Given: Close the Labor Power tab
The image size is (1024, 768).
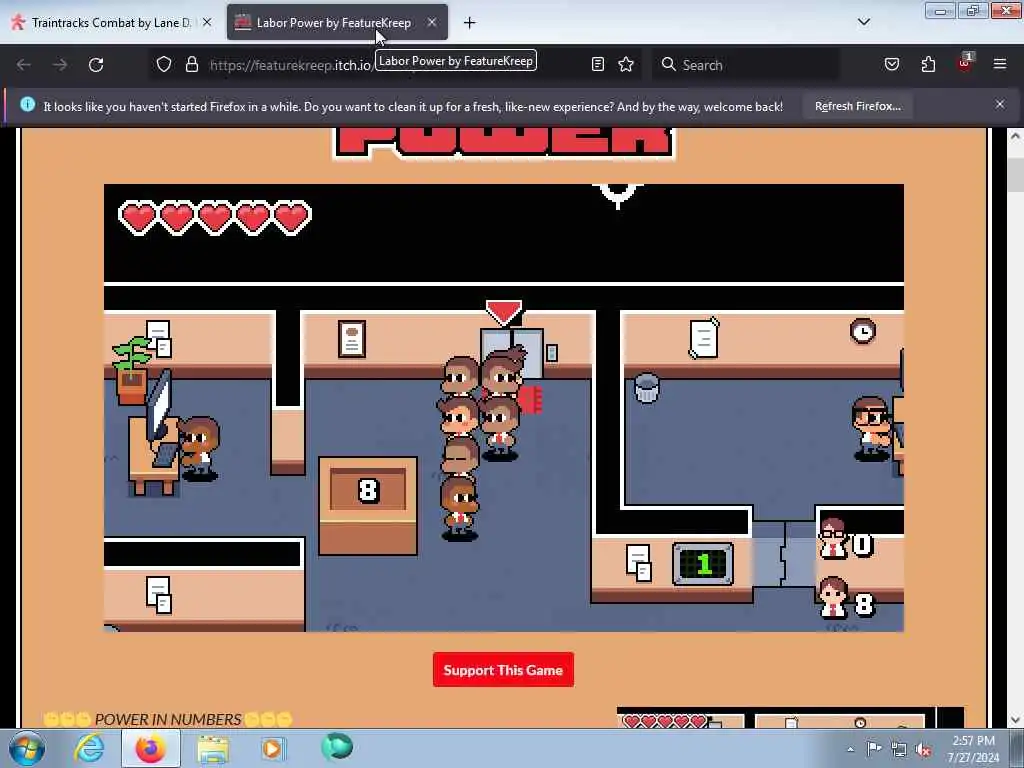Looking at the screenshot, I should [x=432, y=22].
